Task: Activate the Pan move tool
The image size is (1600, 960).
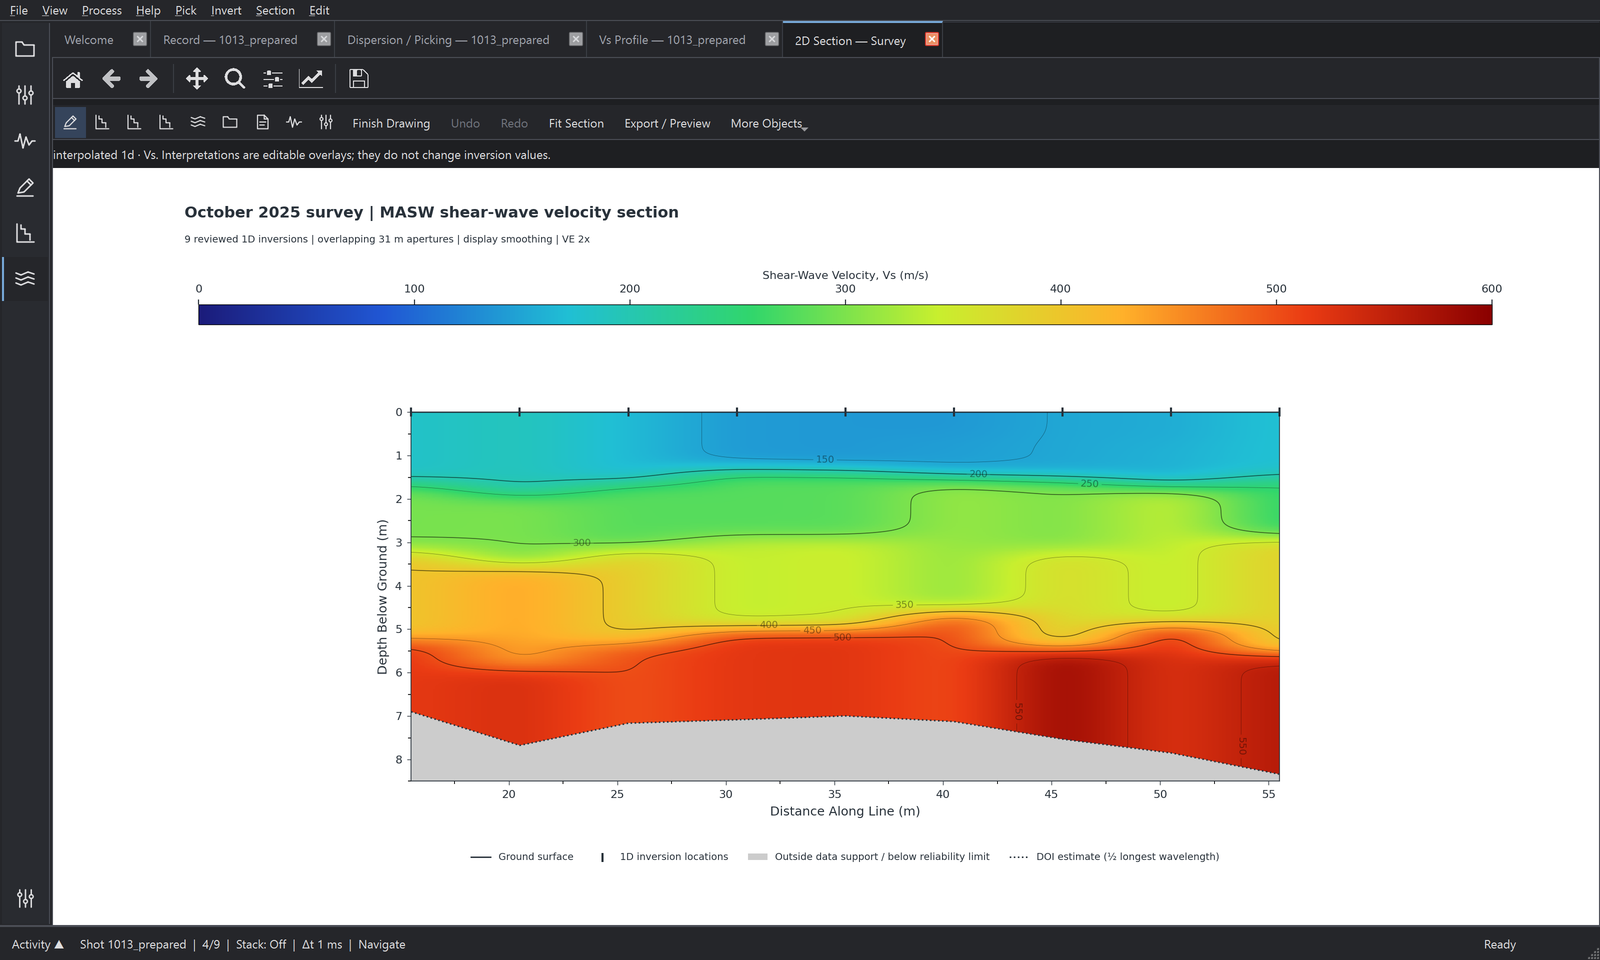Action: pyautogui.click(x=197, y=79)
